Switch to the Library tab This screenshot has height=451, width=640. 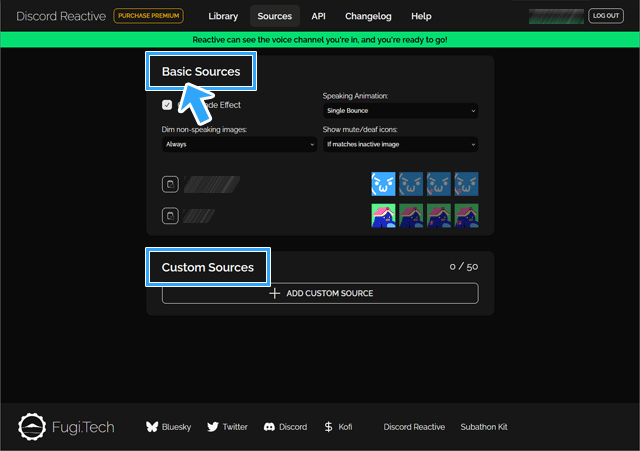coord(225,16)
